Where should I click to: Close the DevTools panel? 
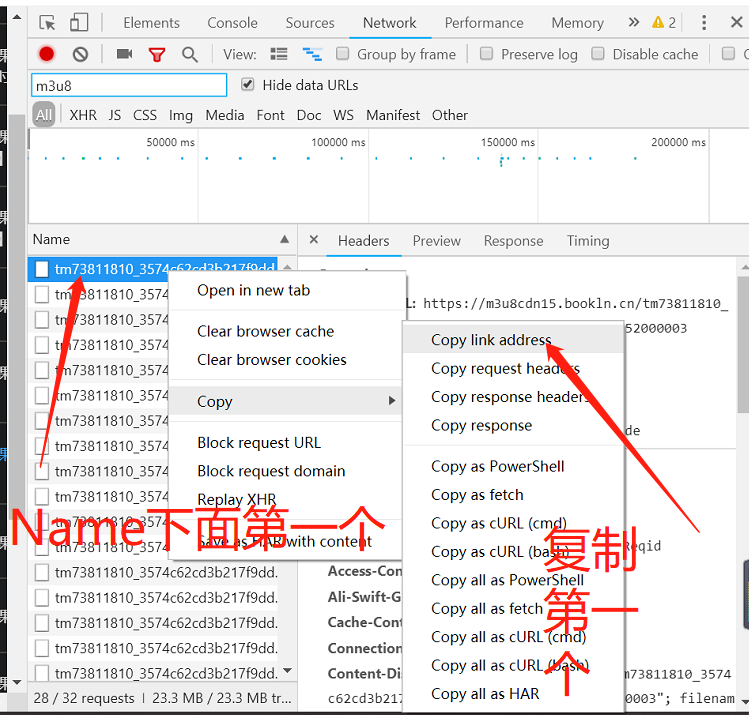pyautogui.click(x=736, y=22)
